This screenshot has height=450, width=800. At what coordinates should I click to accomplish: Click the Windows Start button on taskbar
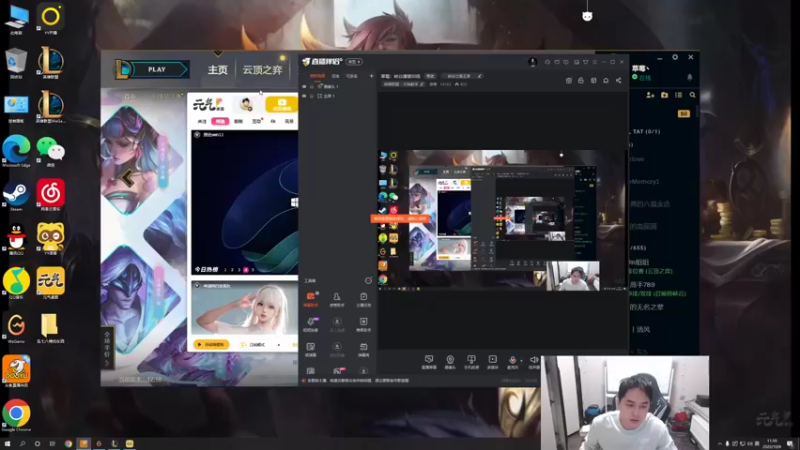point(7,444)
